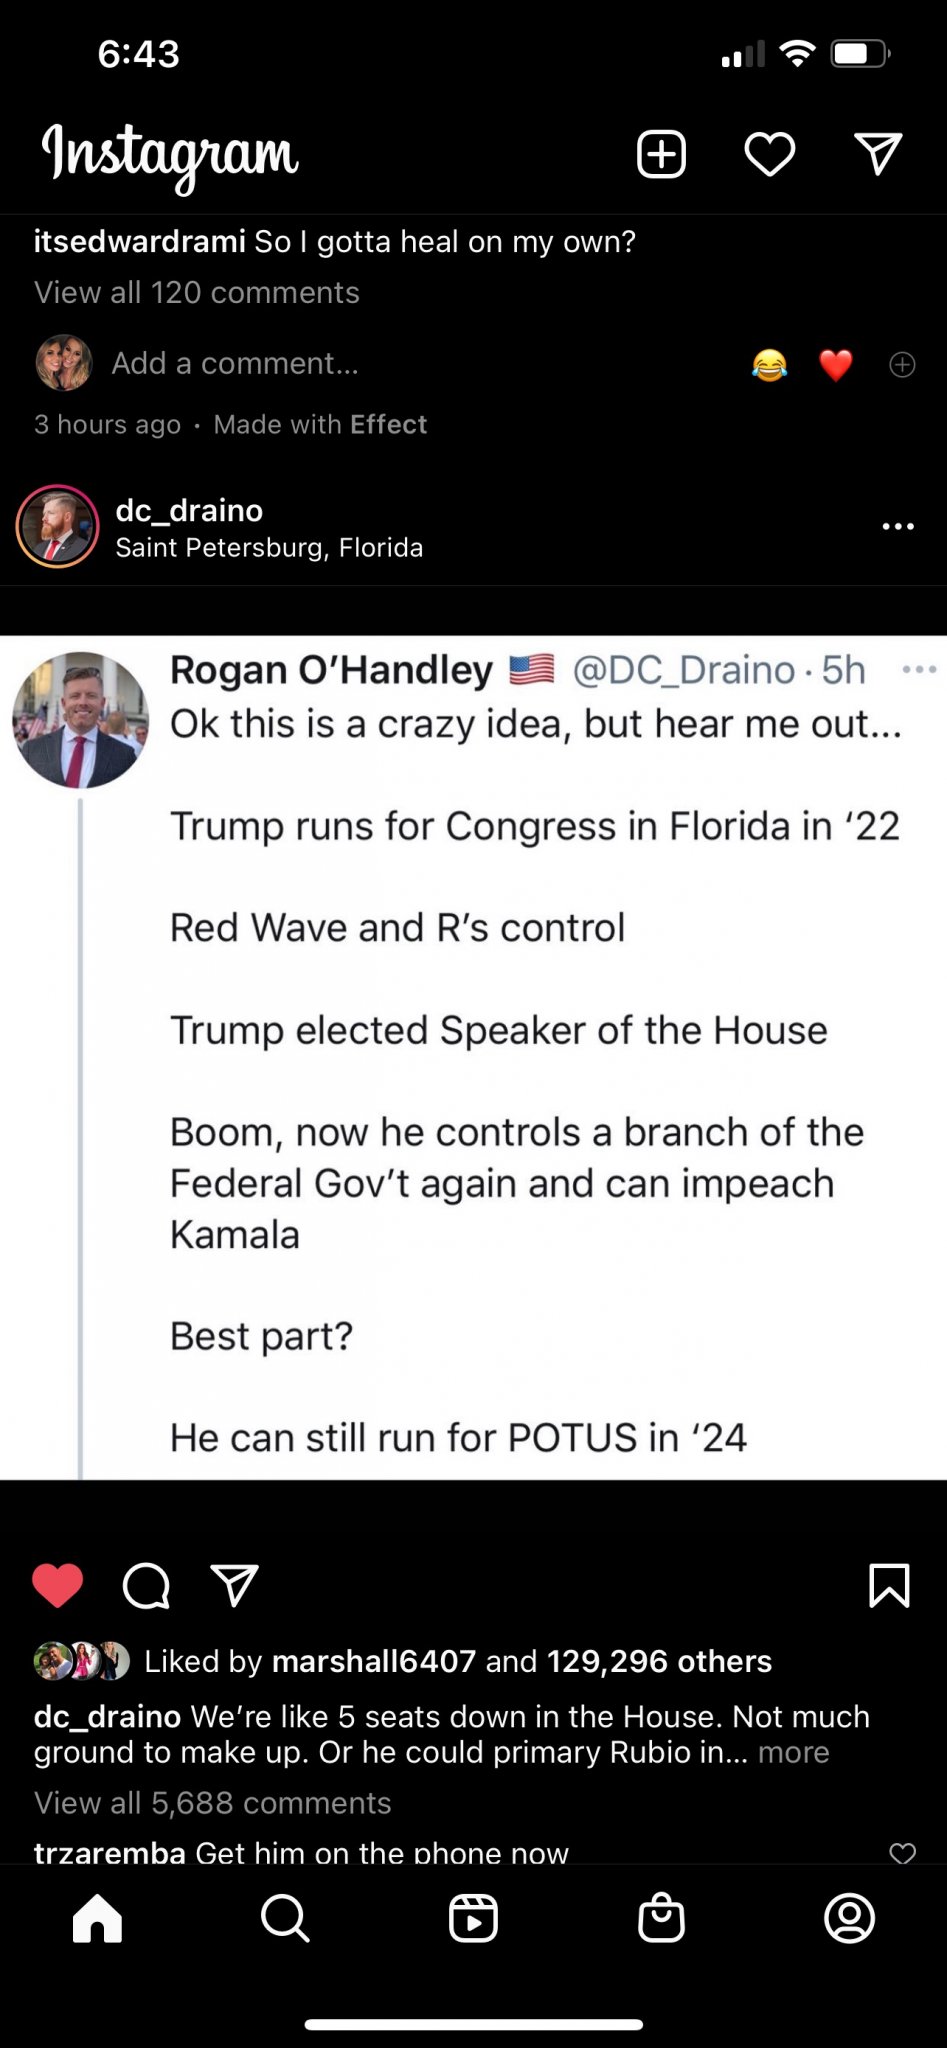Tap the Add a comment field
Screen dimensions: 947x2048
click(x=235, y=363)
